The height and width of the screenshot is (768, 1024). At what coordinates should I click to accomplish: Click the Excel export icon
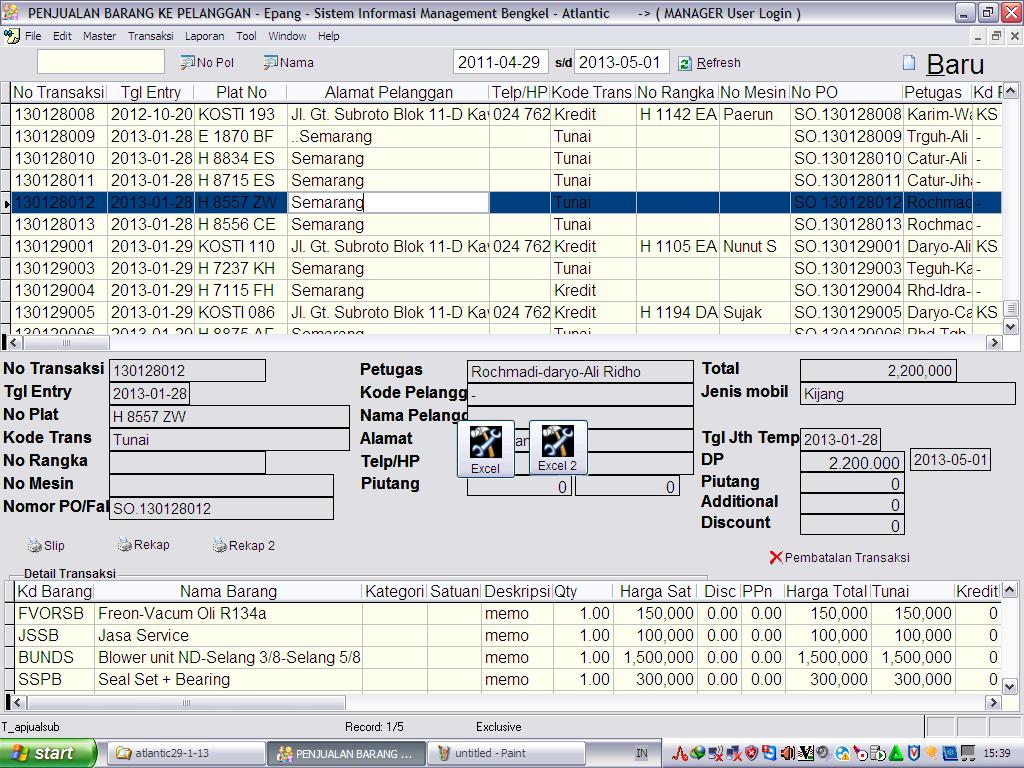pos(485,442)
